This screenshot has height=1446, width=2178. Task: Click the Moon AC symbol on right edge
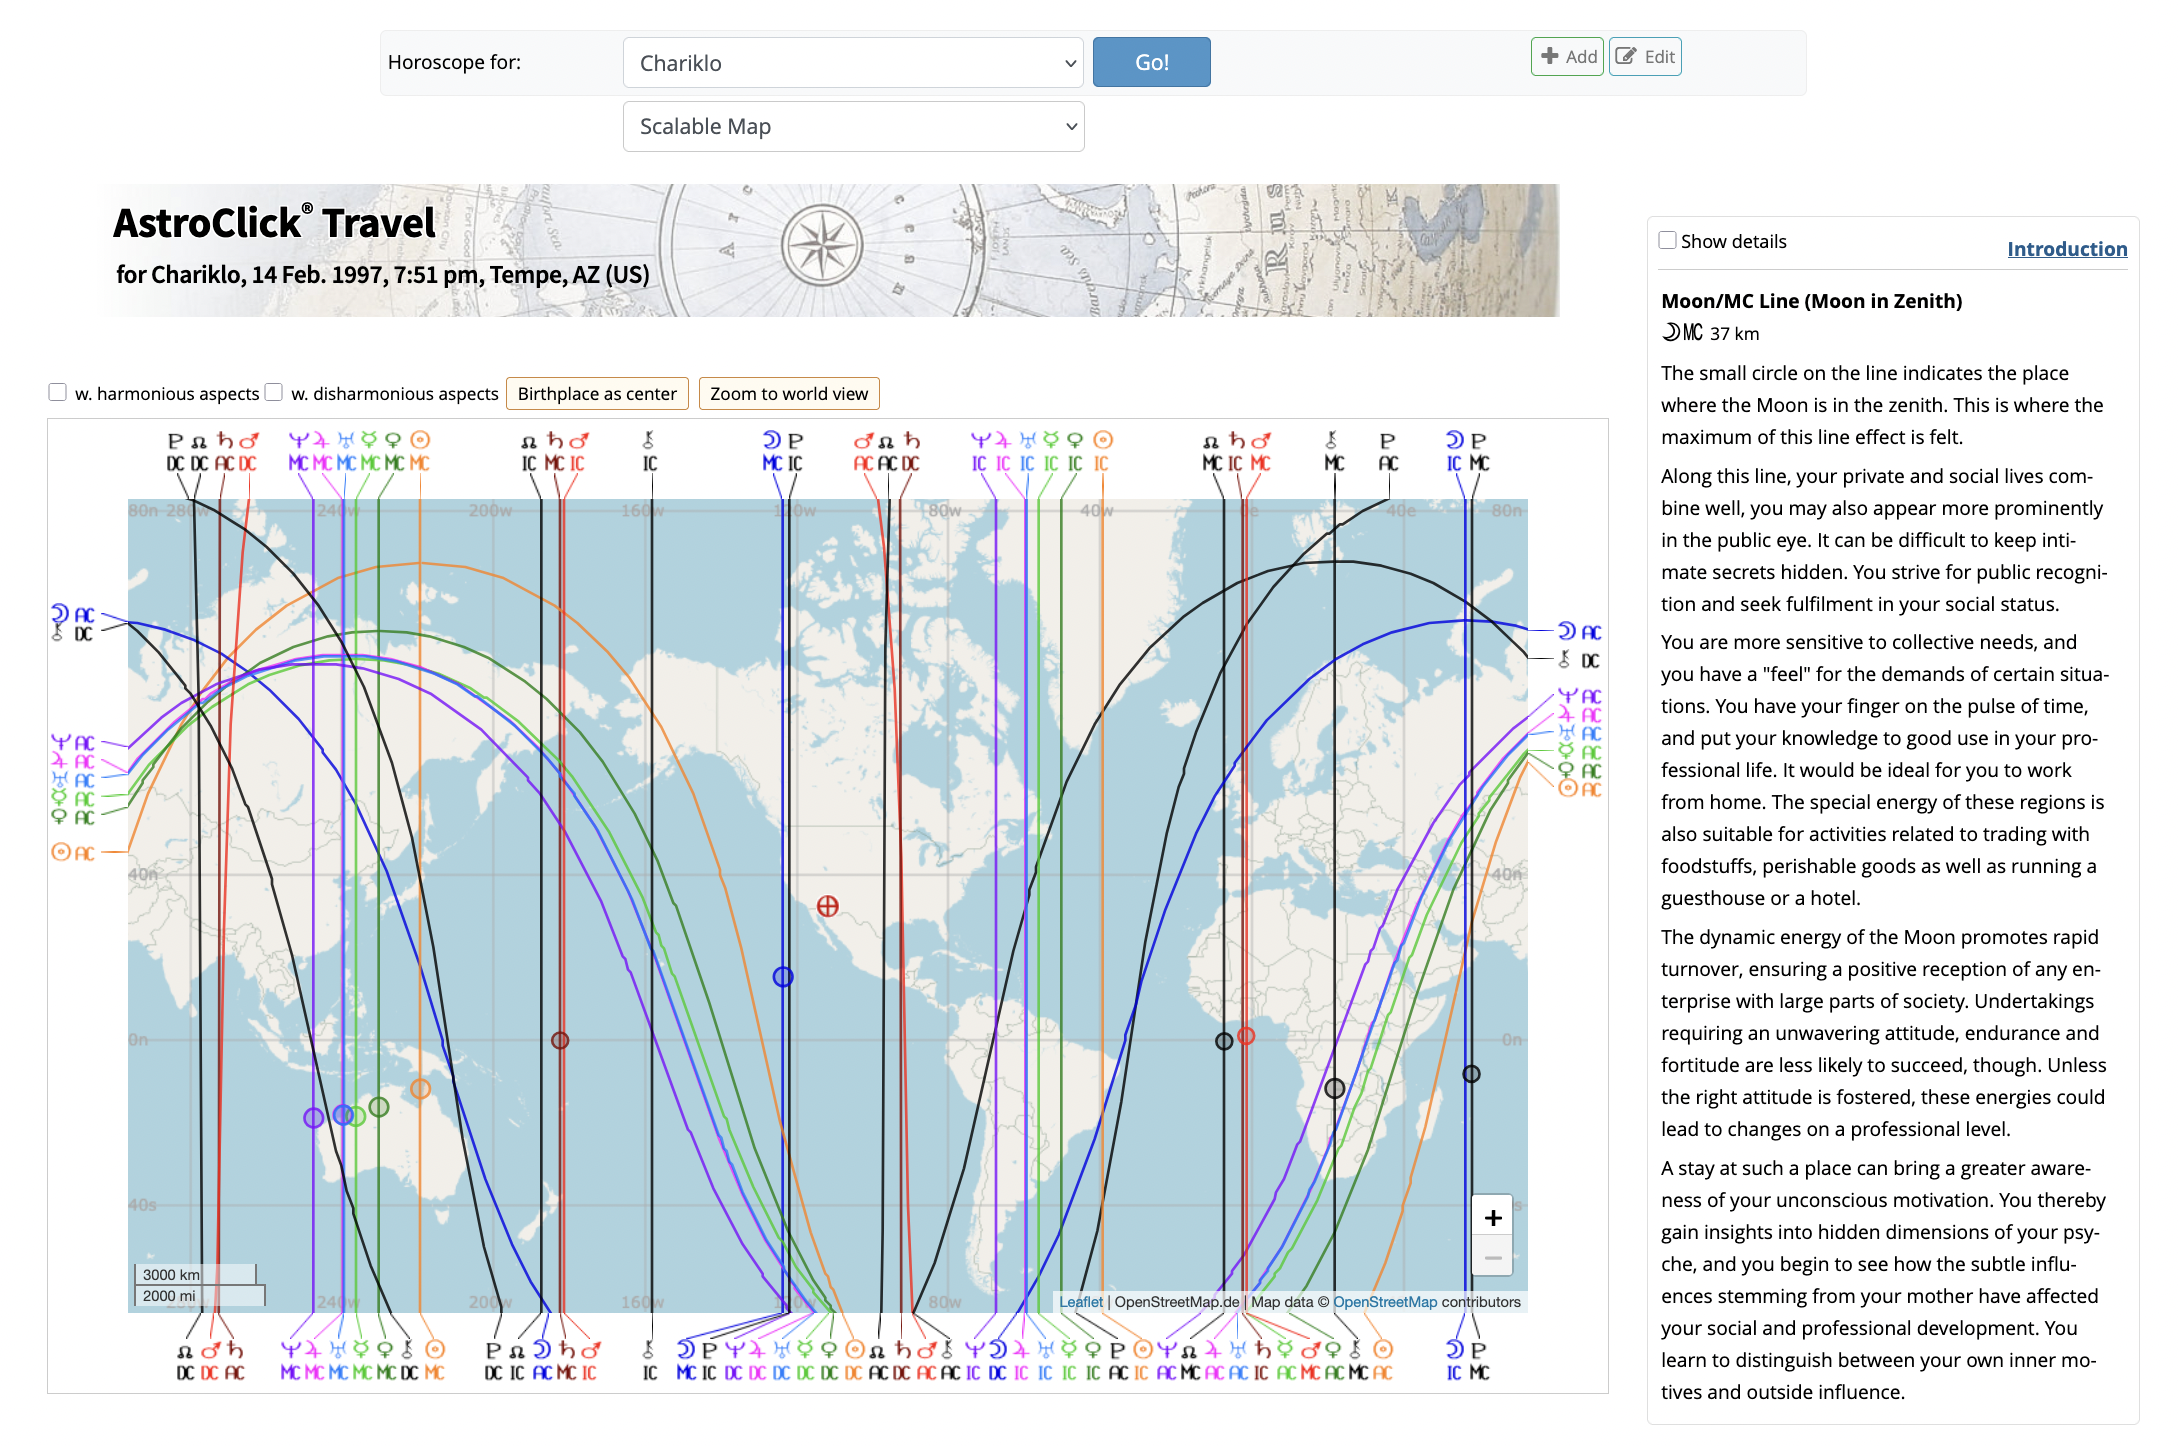pyautogui.click(x=1579, y=631)
